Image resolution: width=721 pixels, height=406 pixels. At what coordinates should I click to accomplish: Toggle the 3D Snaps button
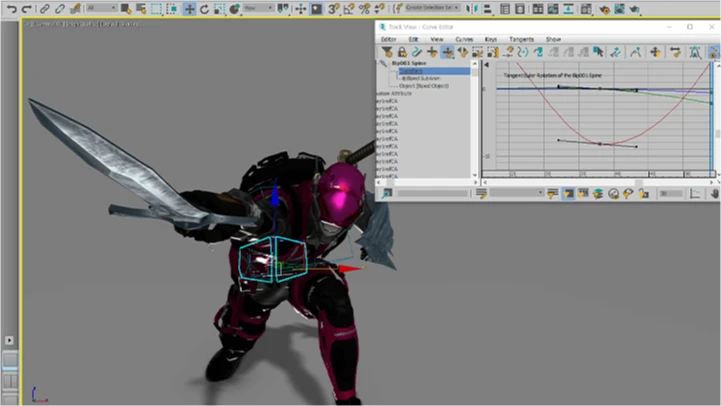pos(334,8)
